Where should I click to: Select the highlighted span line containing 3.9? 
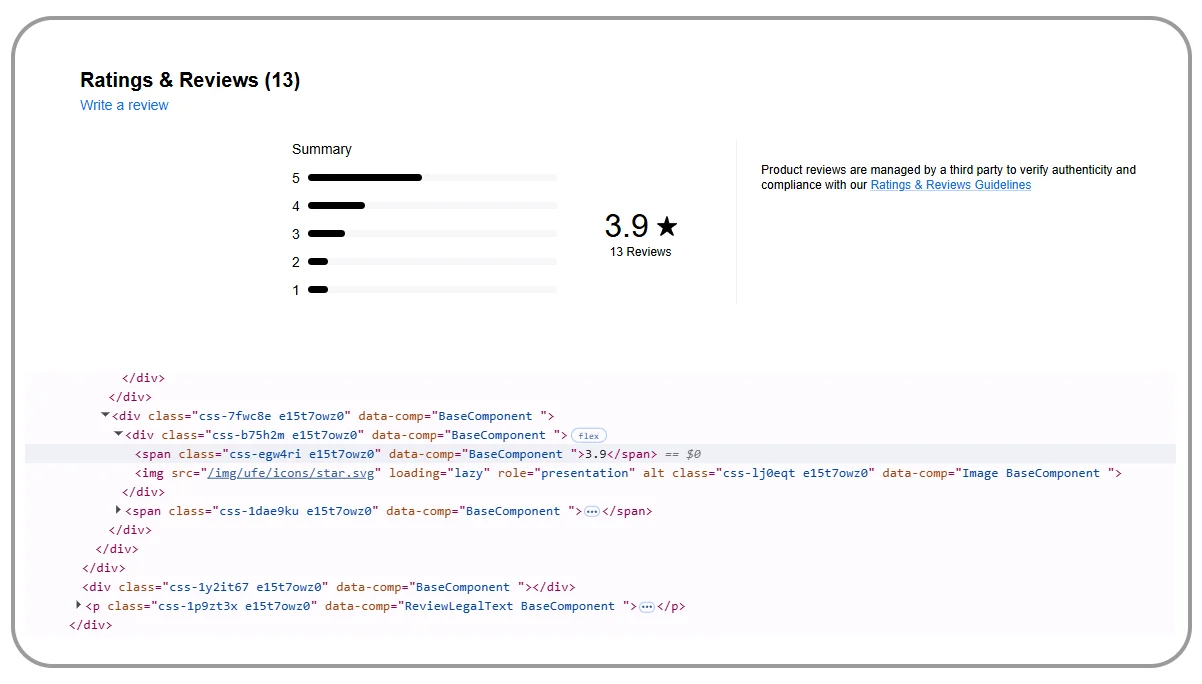pos(400,454)
